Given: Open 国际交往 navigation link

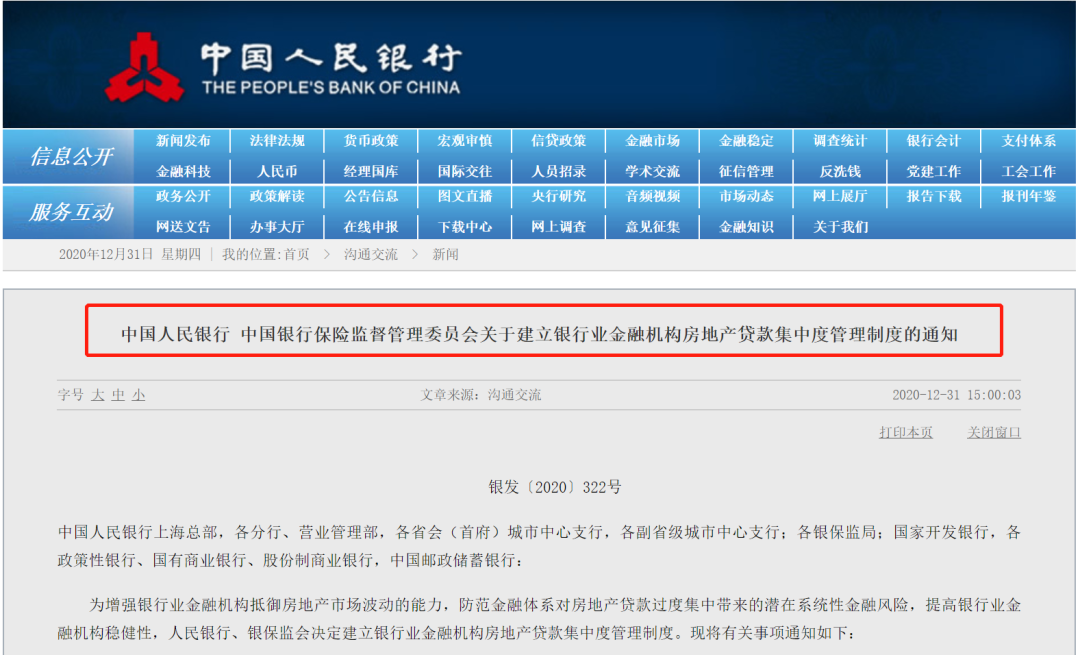Looking at the screenshot, I should pyautogui.click(x=465, y=171).
